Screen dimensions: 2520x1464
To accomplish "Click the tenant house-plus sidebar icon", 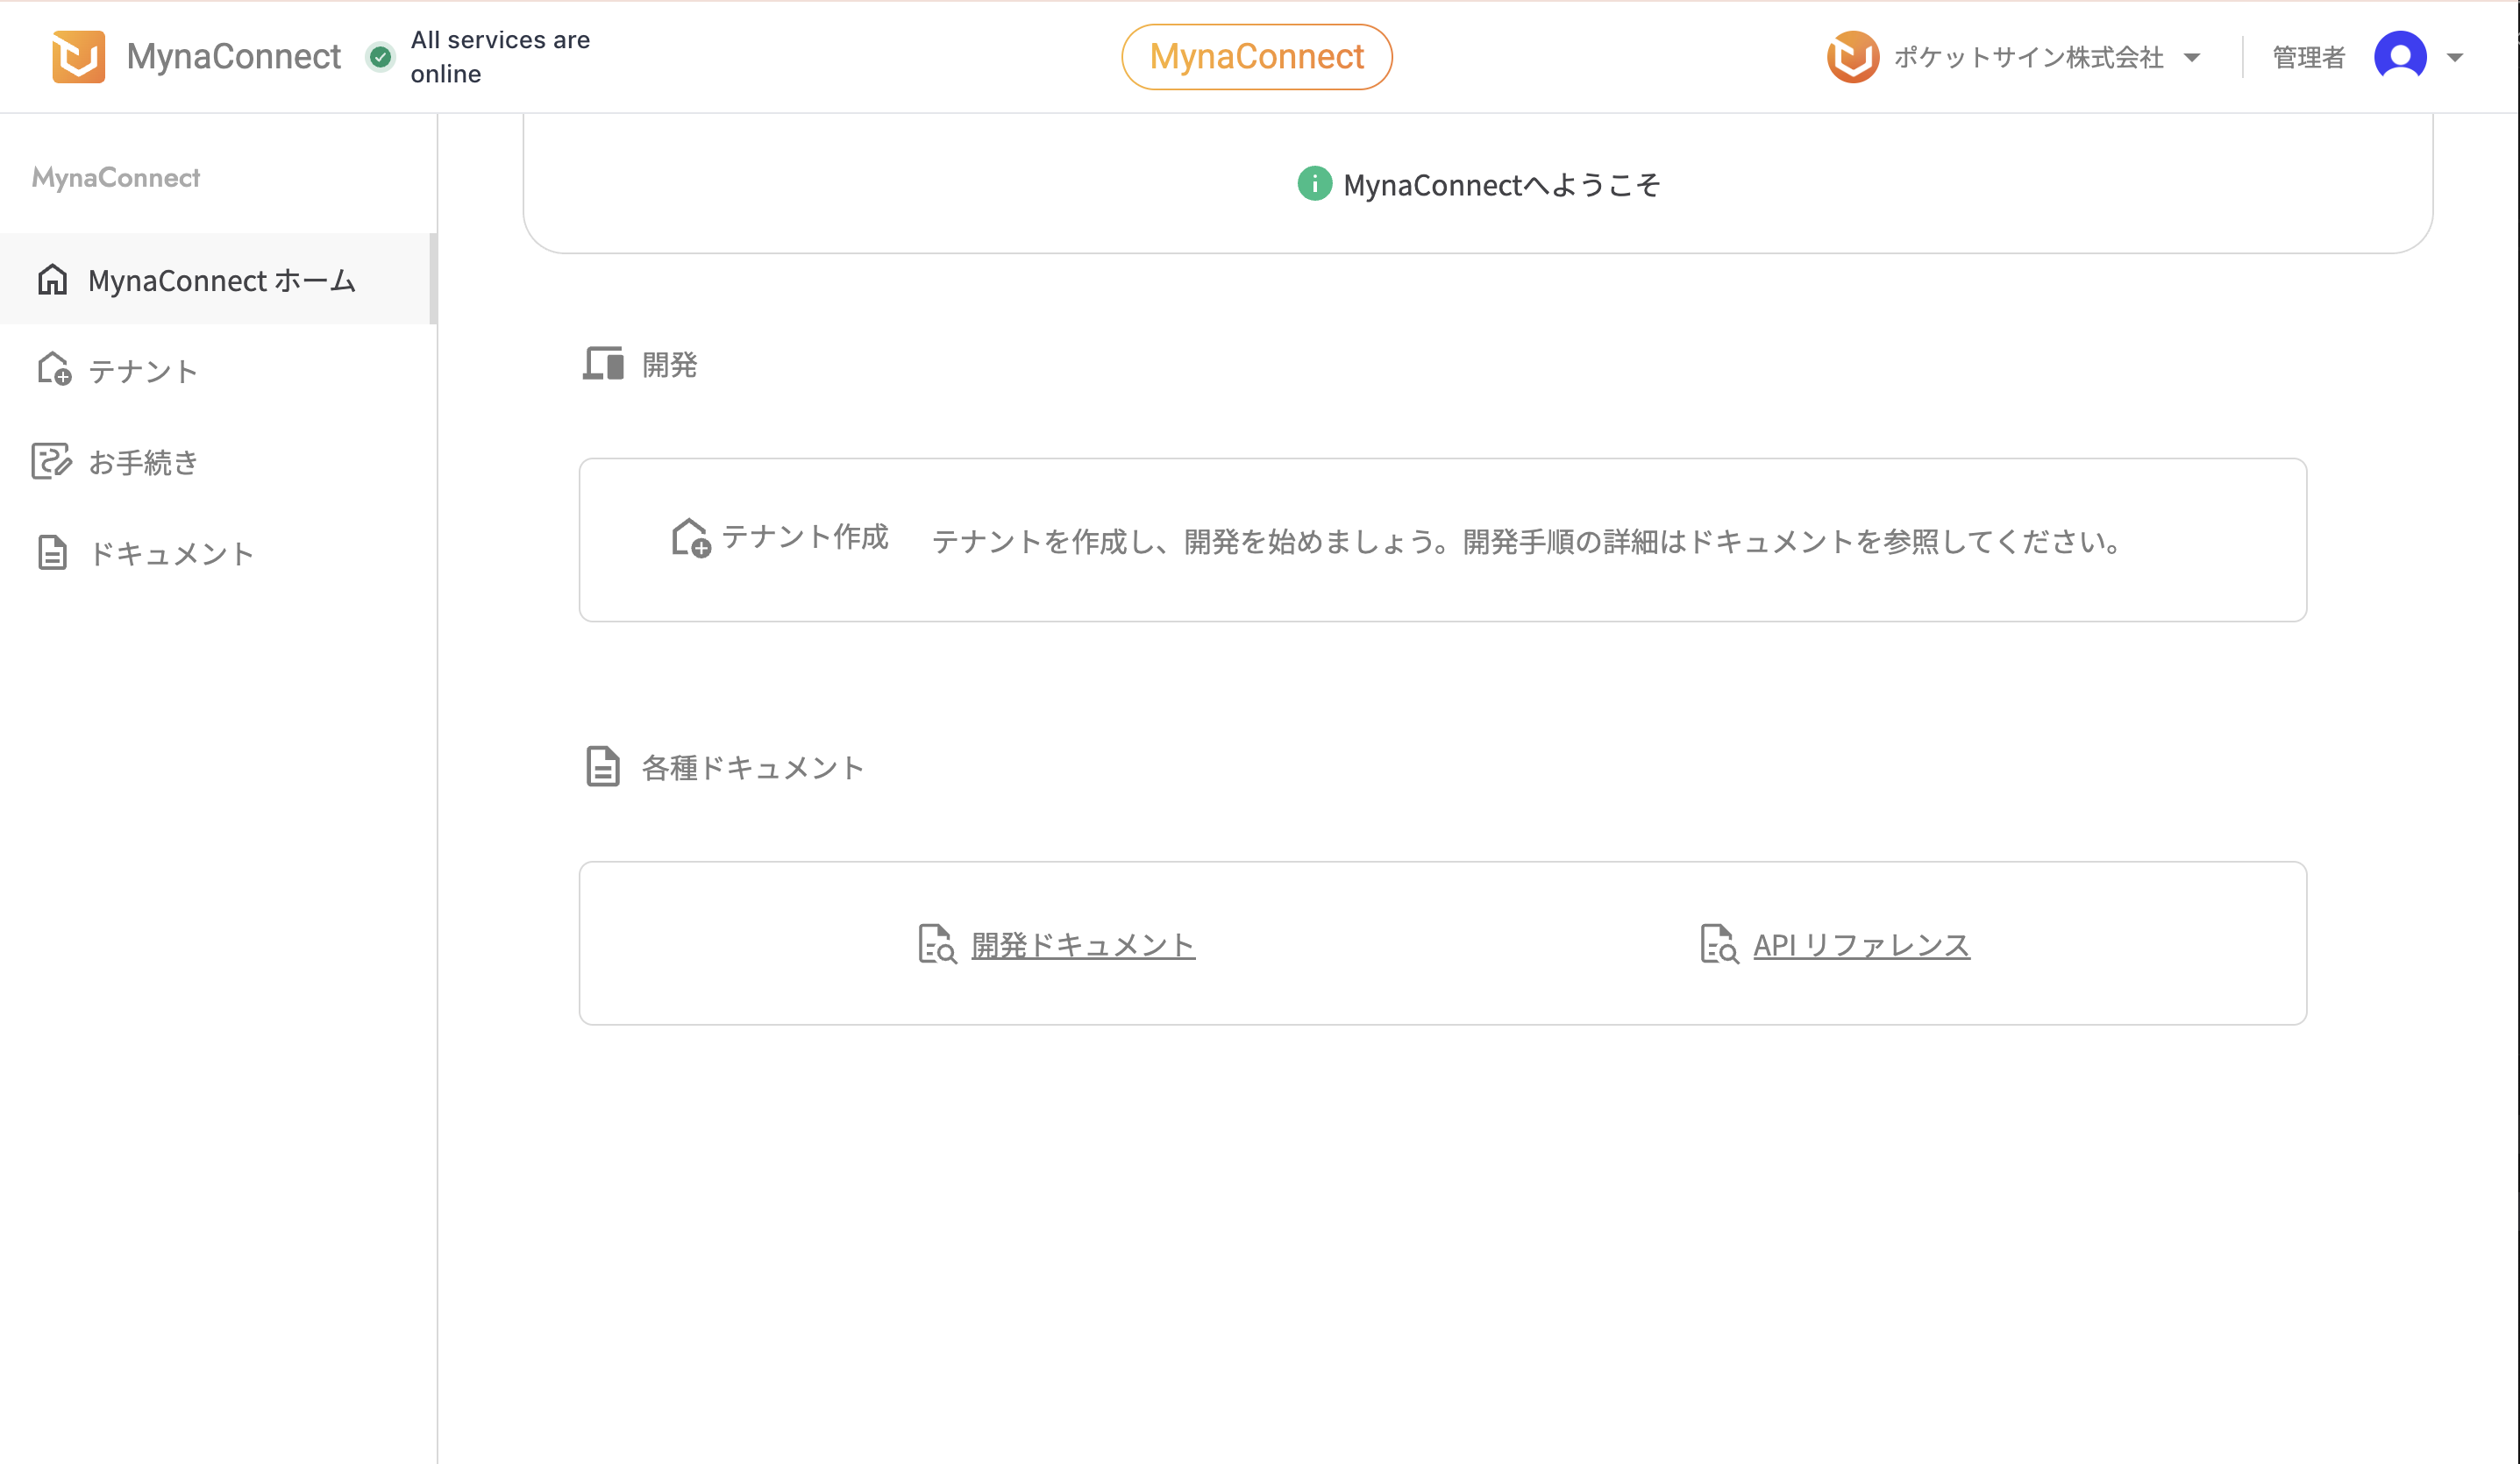I will click(53, 369).
